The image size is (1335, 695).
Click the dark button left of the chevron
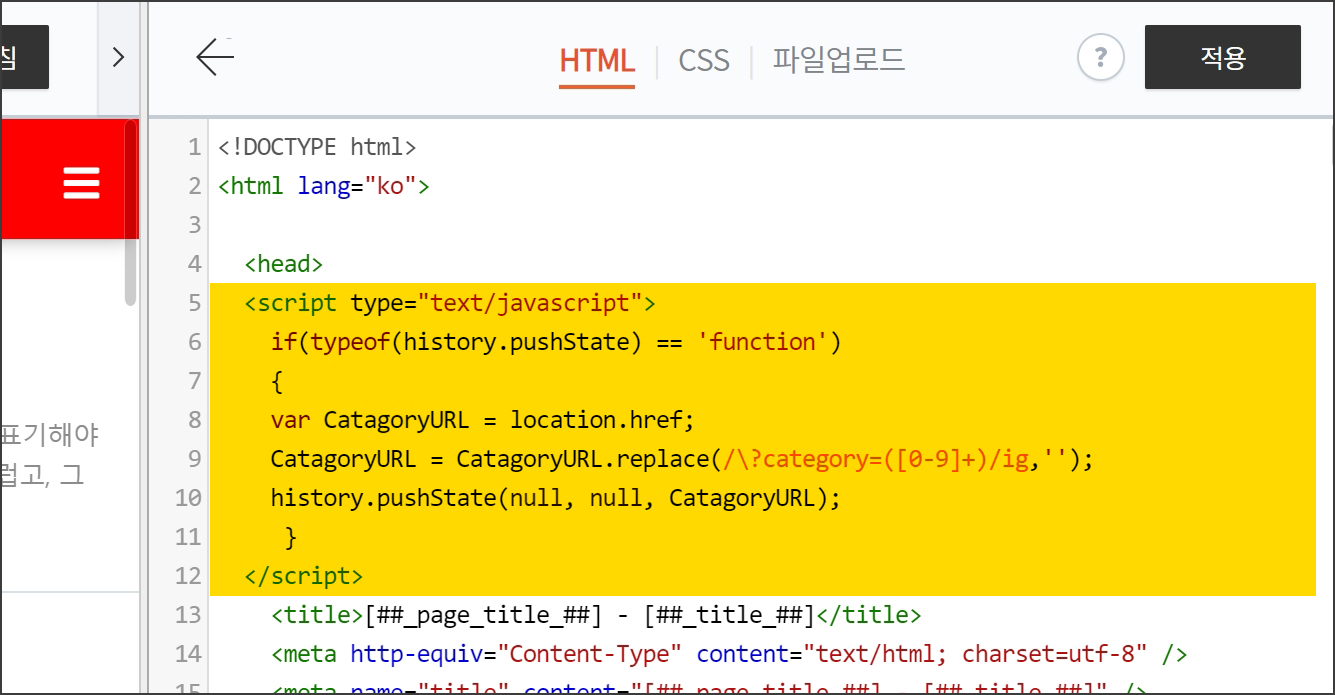tap(24, 57)
